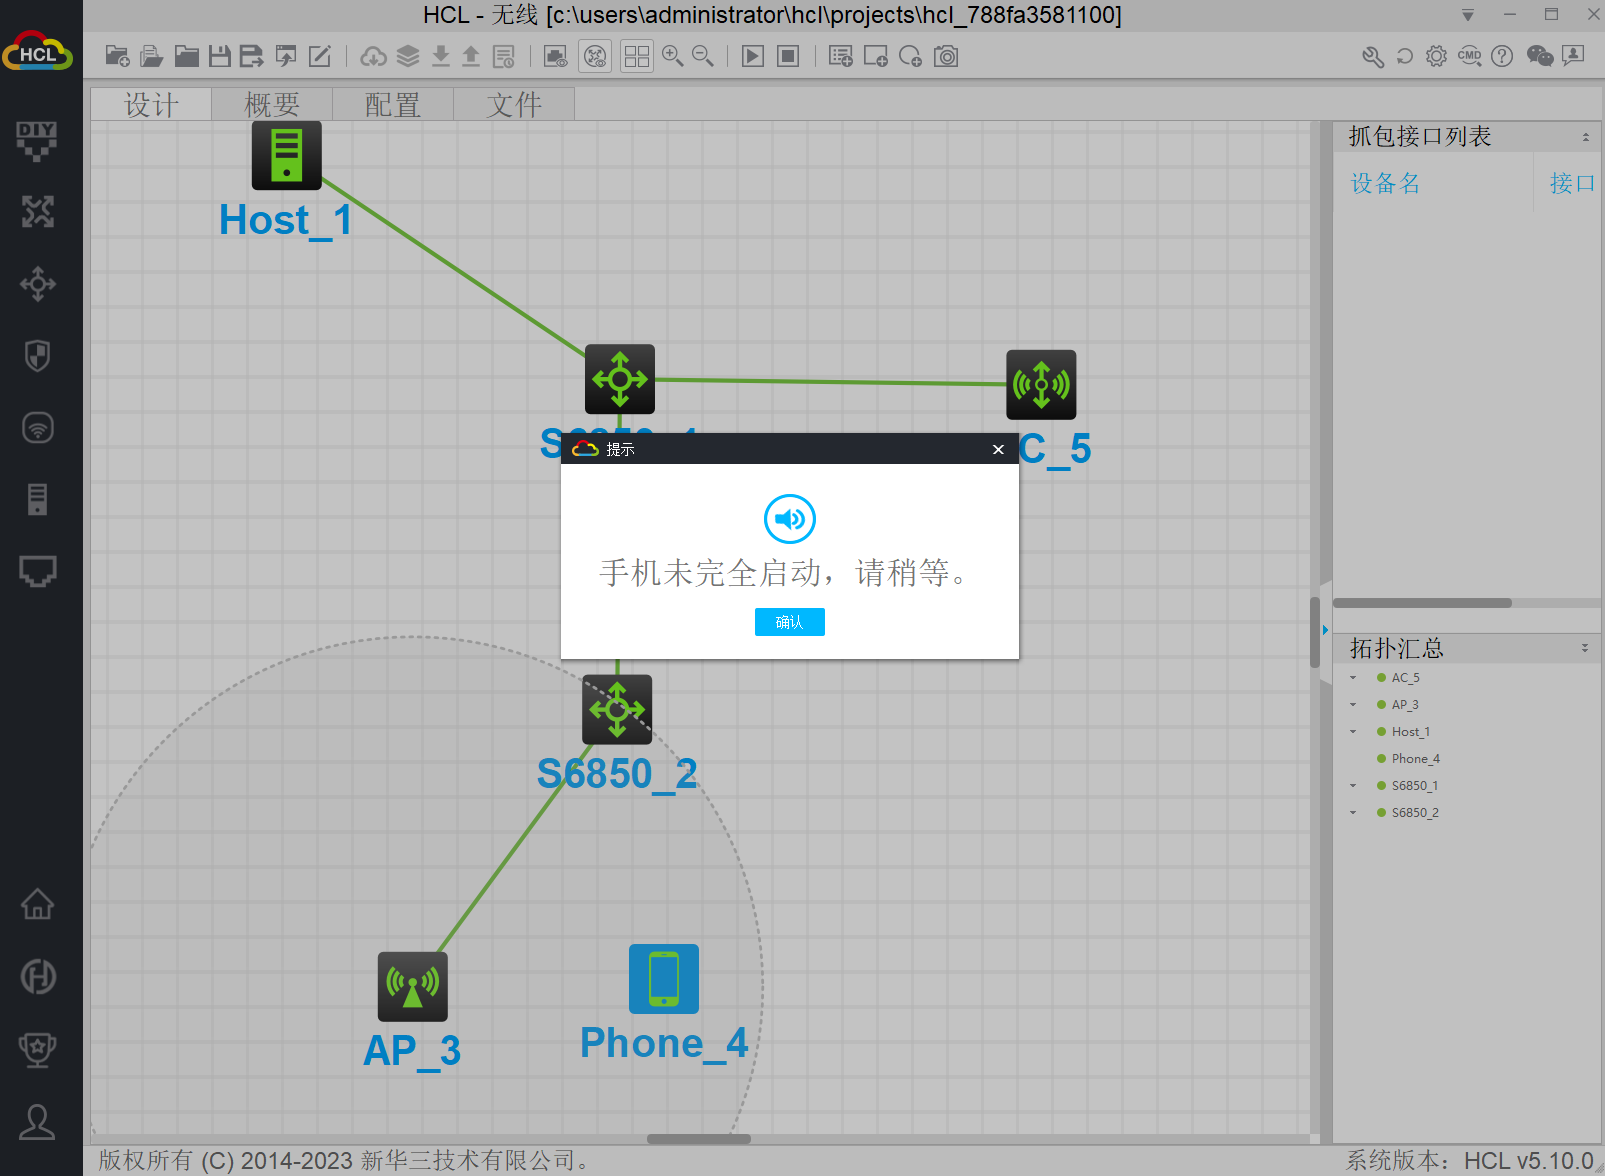The height and width of the screenshot is (1176, 1605).
Task: Click the circular refresh arrow icon
Action: click(1405, 56)
